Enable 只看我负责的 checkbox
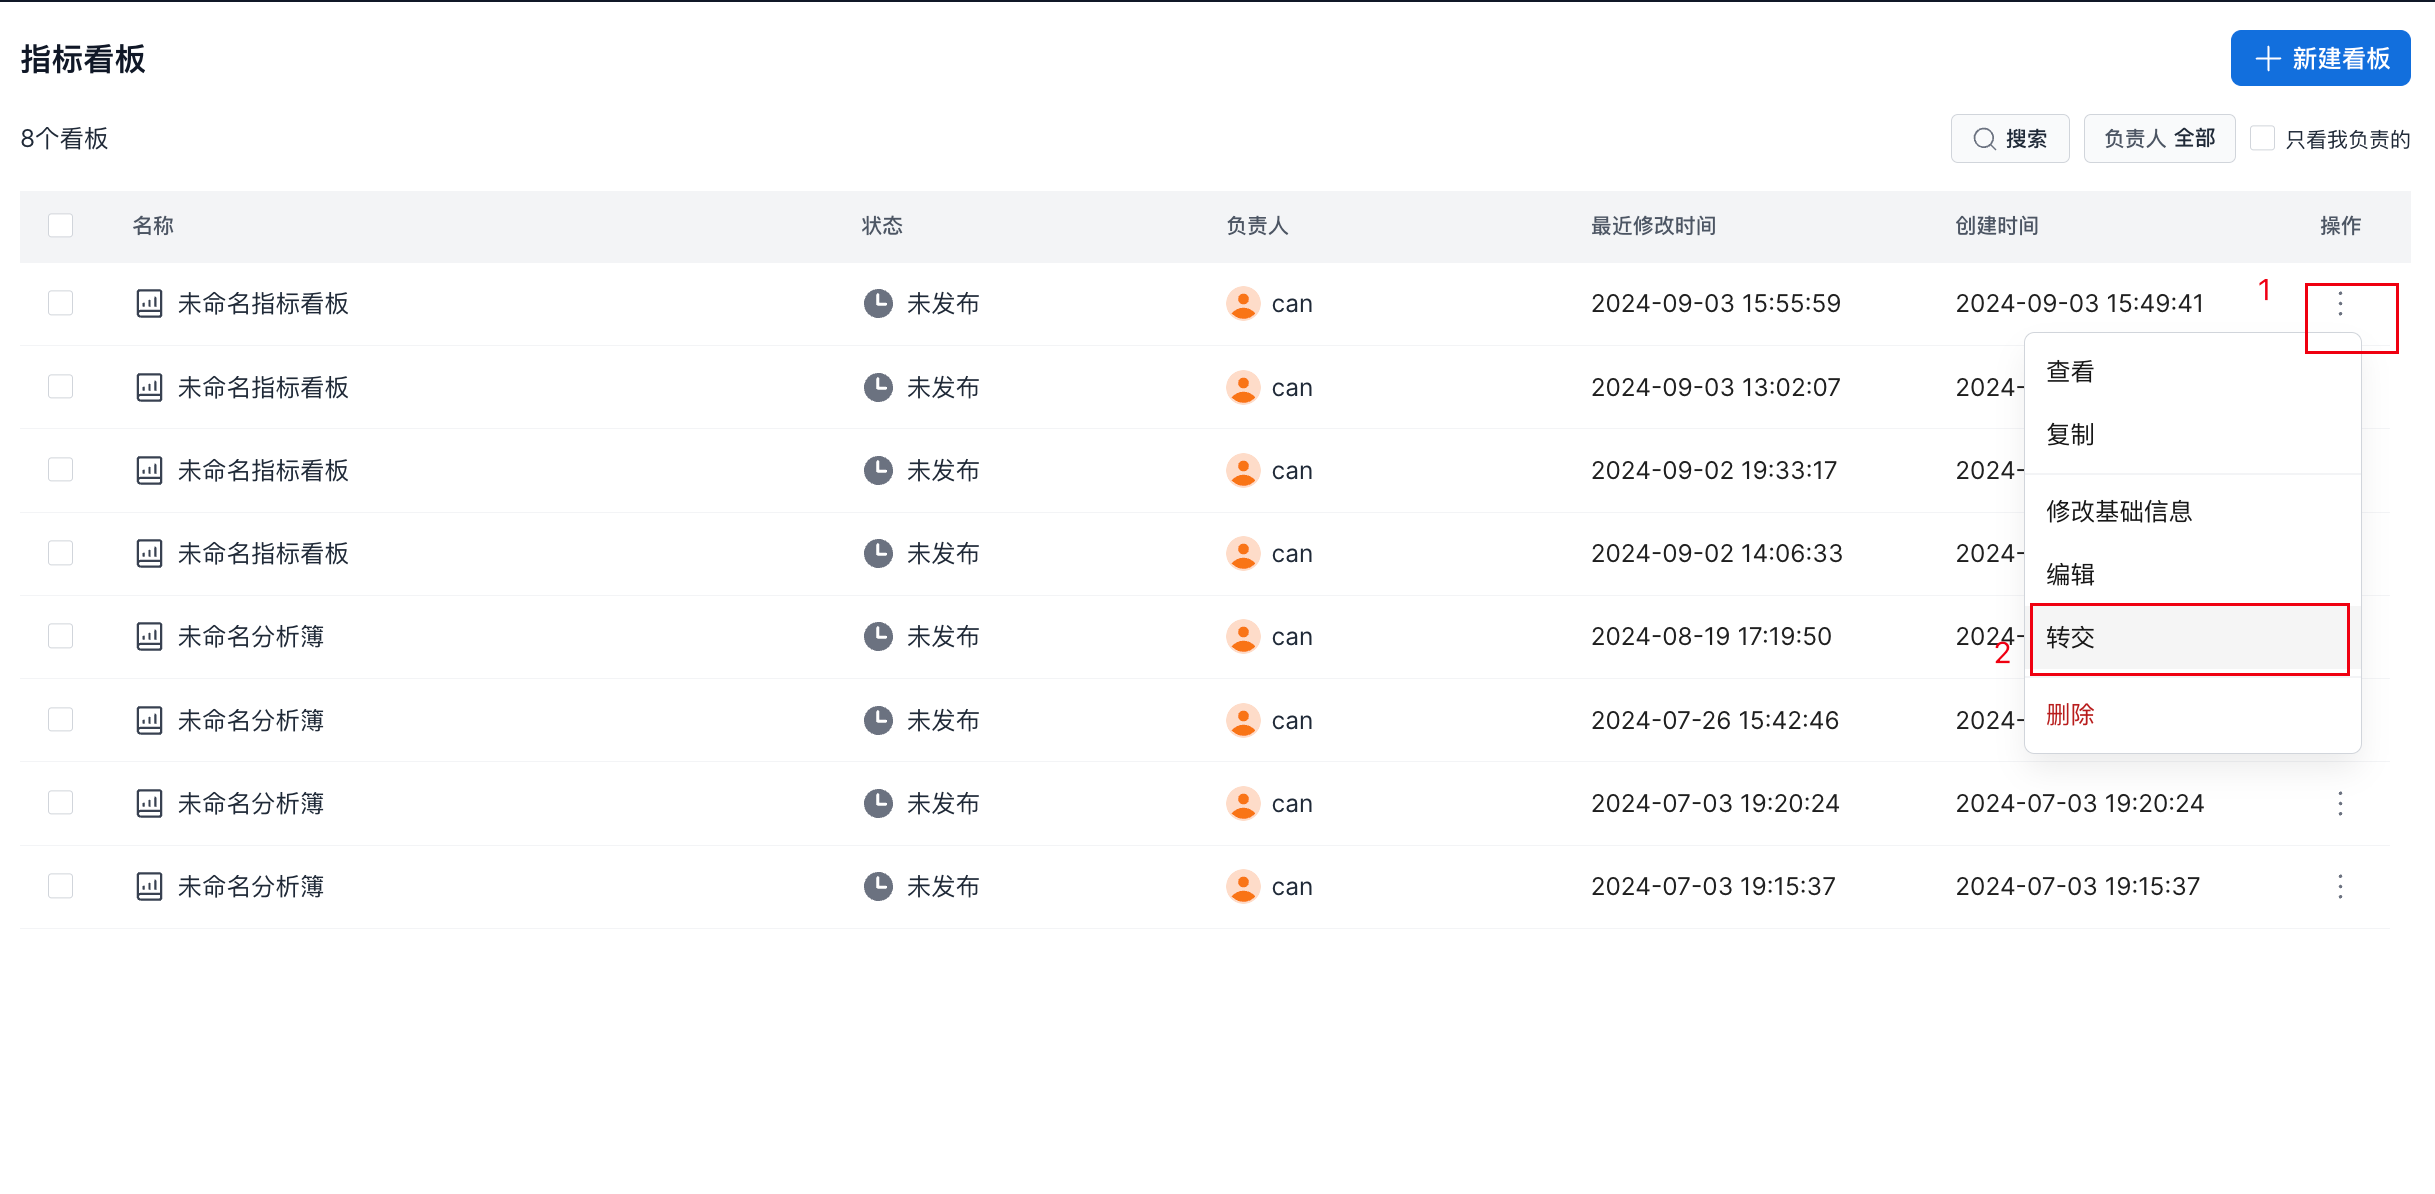Viewport: 2435px width, 1194px height. (2262, 139)
